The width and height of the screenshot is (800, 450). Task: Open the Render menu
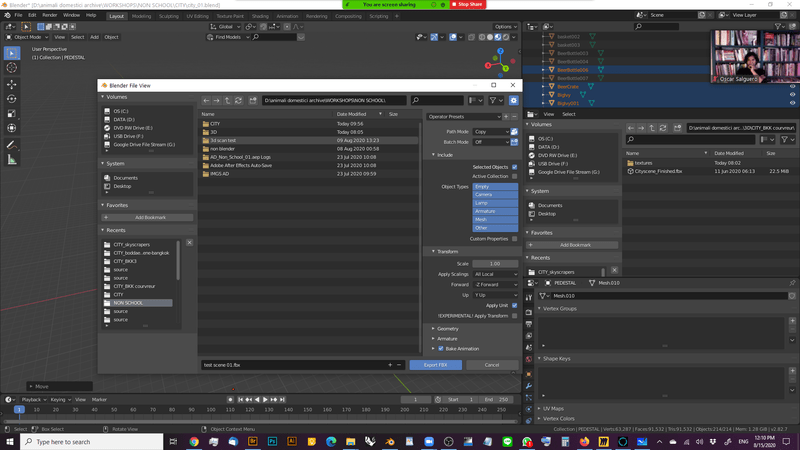coord(49,16)
